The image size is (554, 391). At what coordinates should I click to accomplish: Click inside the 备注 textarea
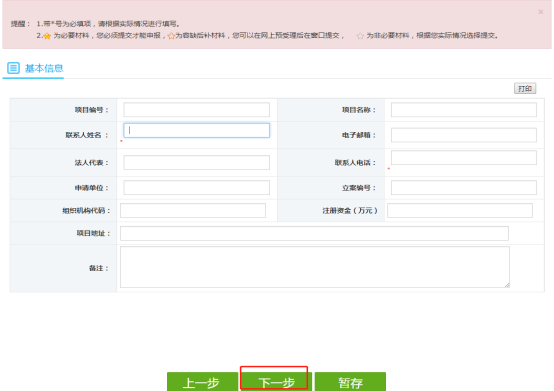click(x=315, y=267)
